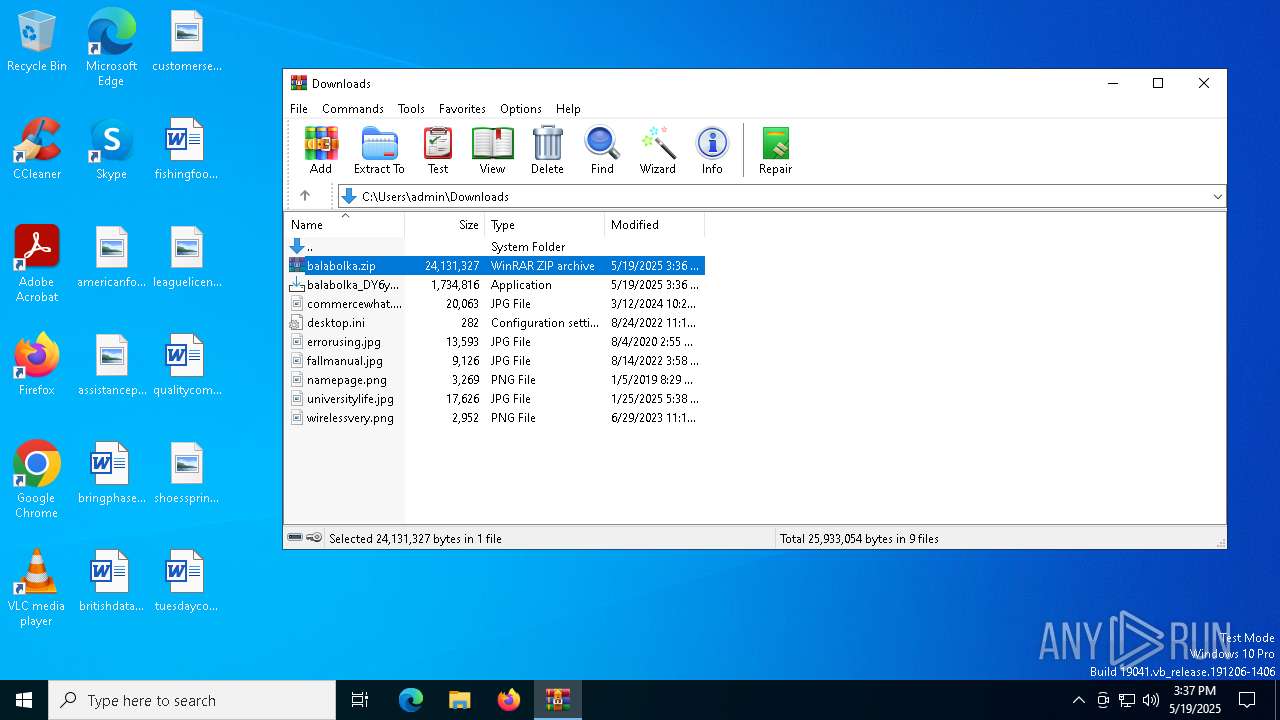Viewport: 1280px width, 720px height.
Task: Open the Task View taskbar button
Action: [x=360, y=700]
